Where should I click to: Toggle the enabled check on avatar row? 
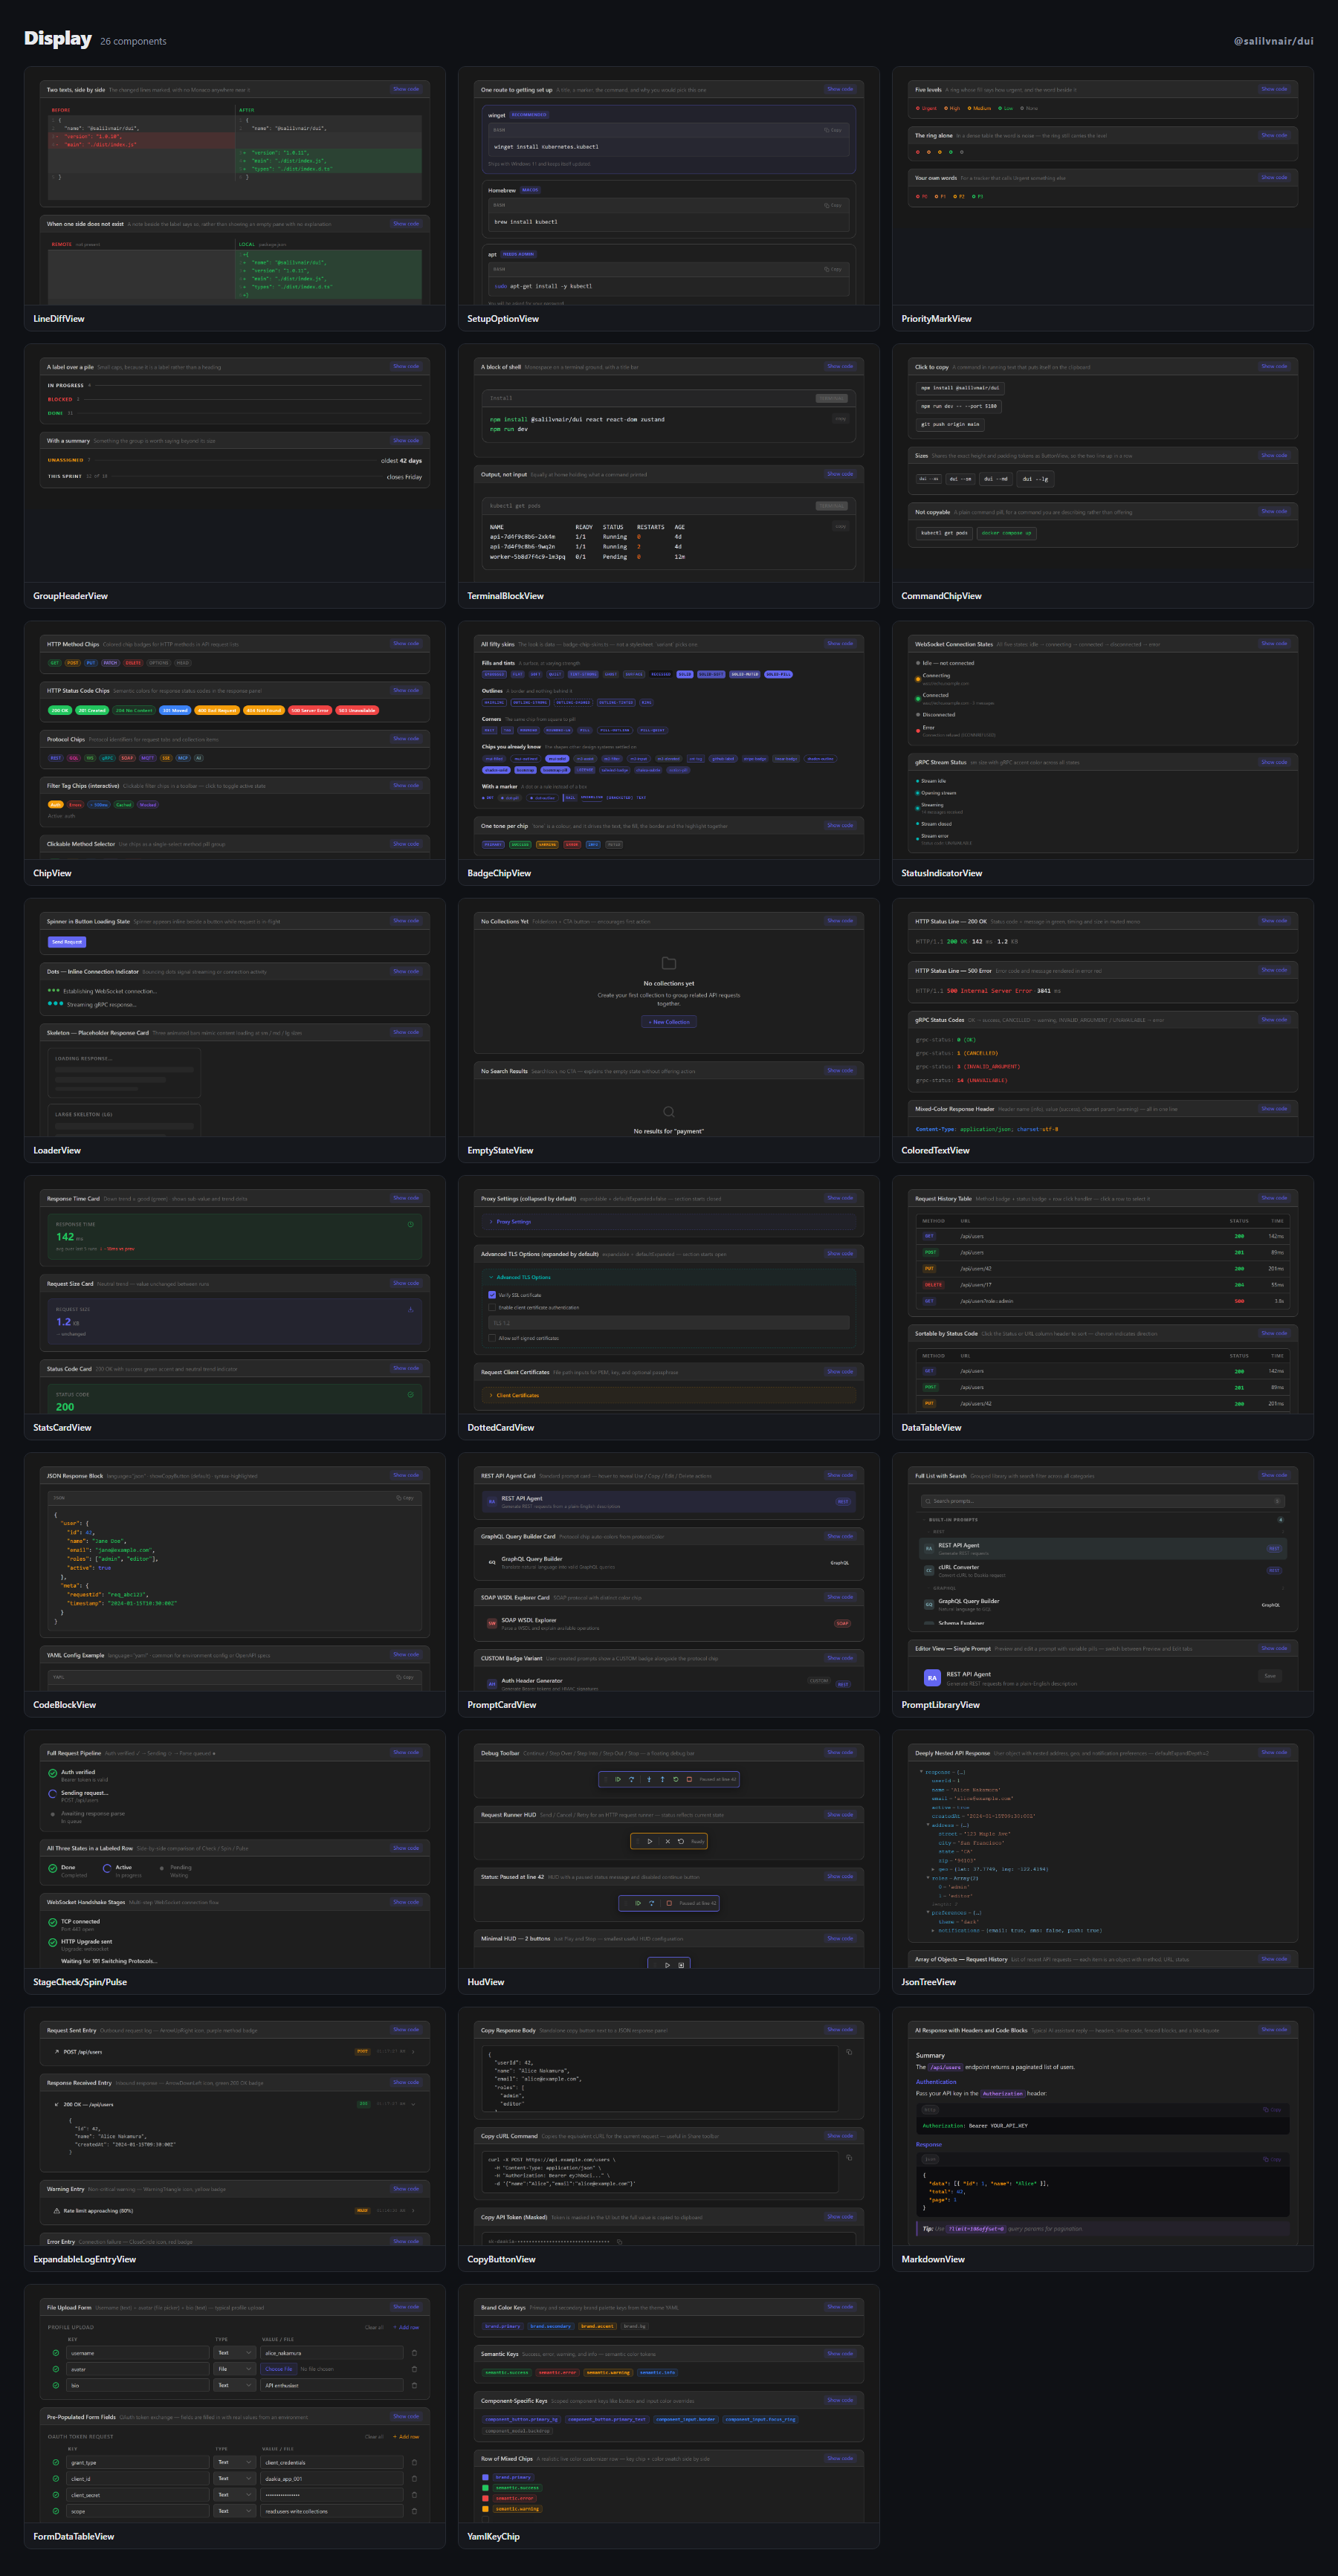(x=56, y=2369)
